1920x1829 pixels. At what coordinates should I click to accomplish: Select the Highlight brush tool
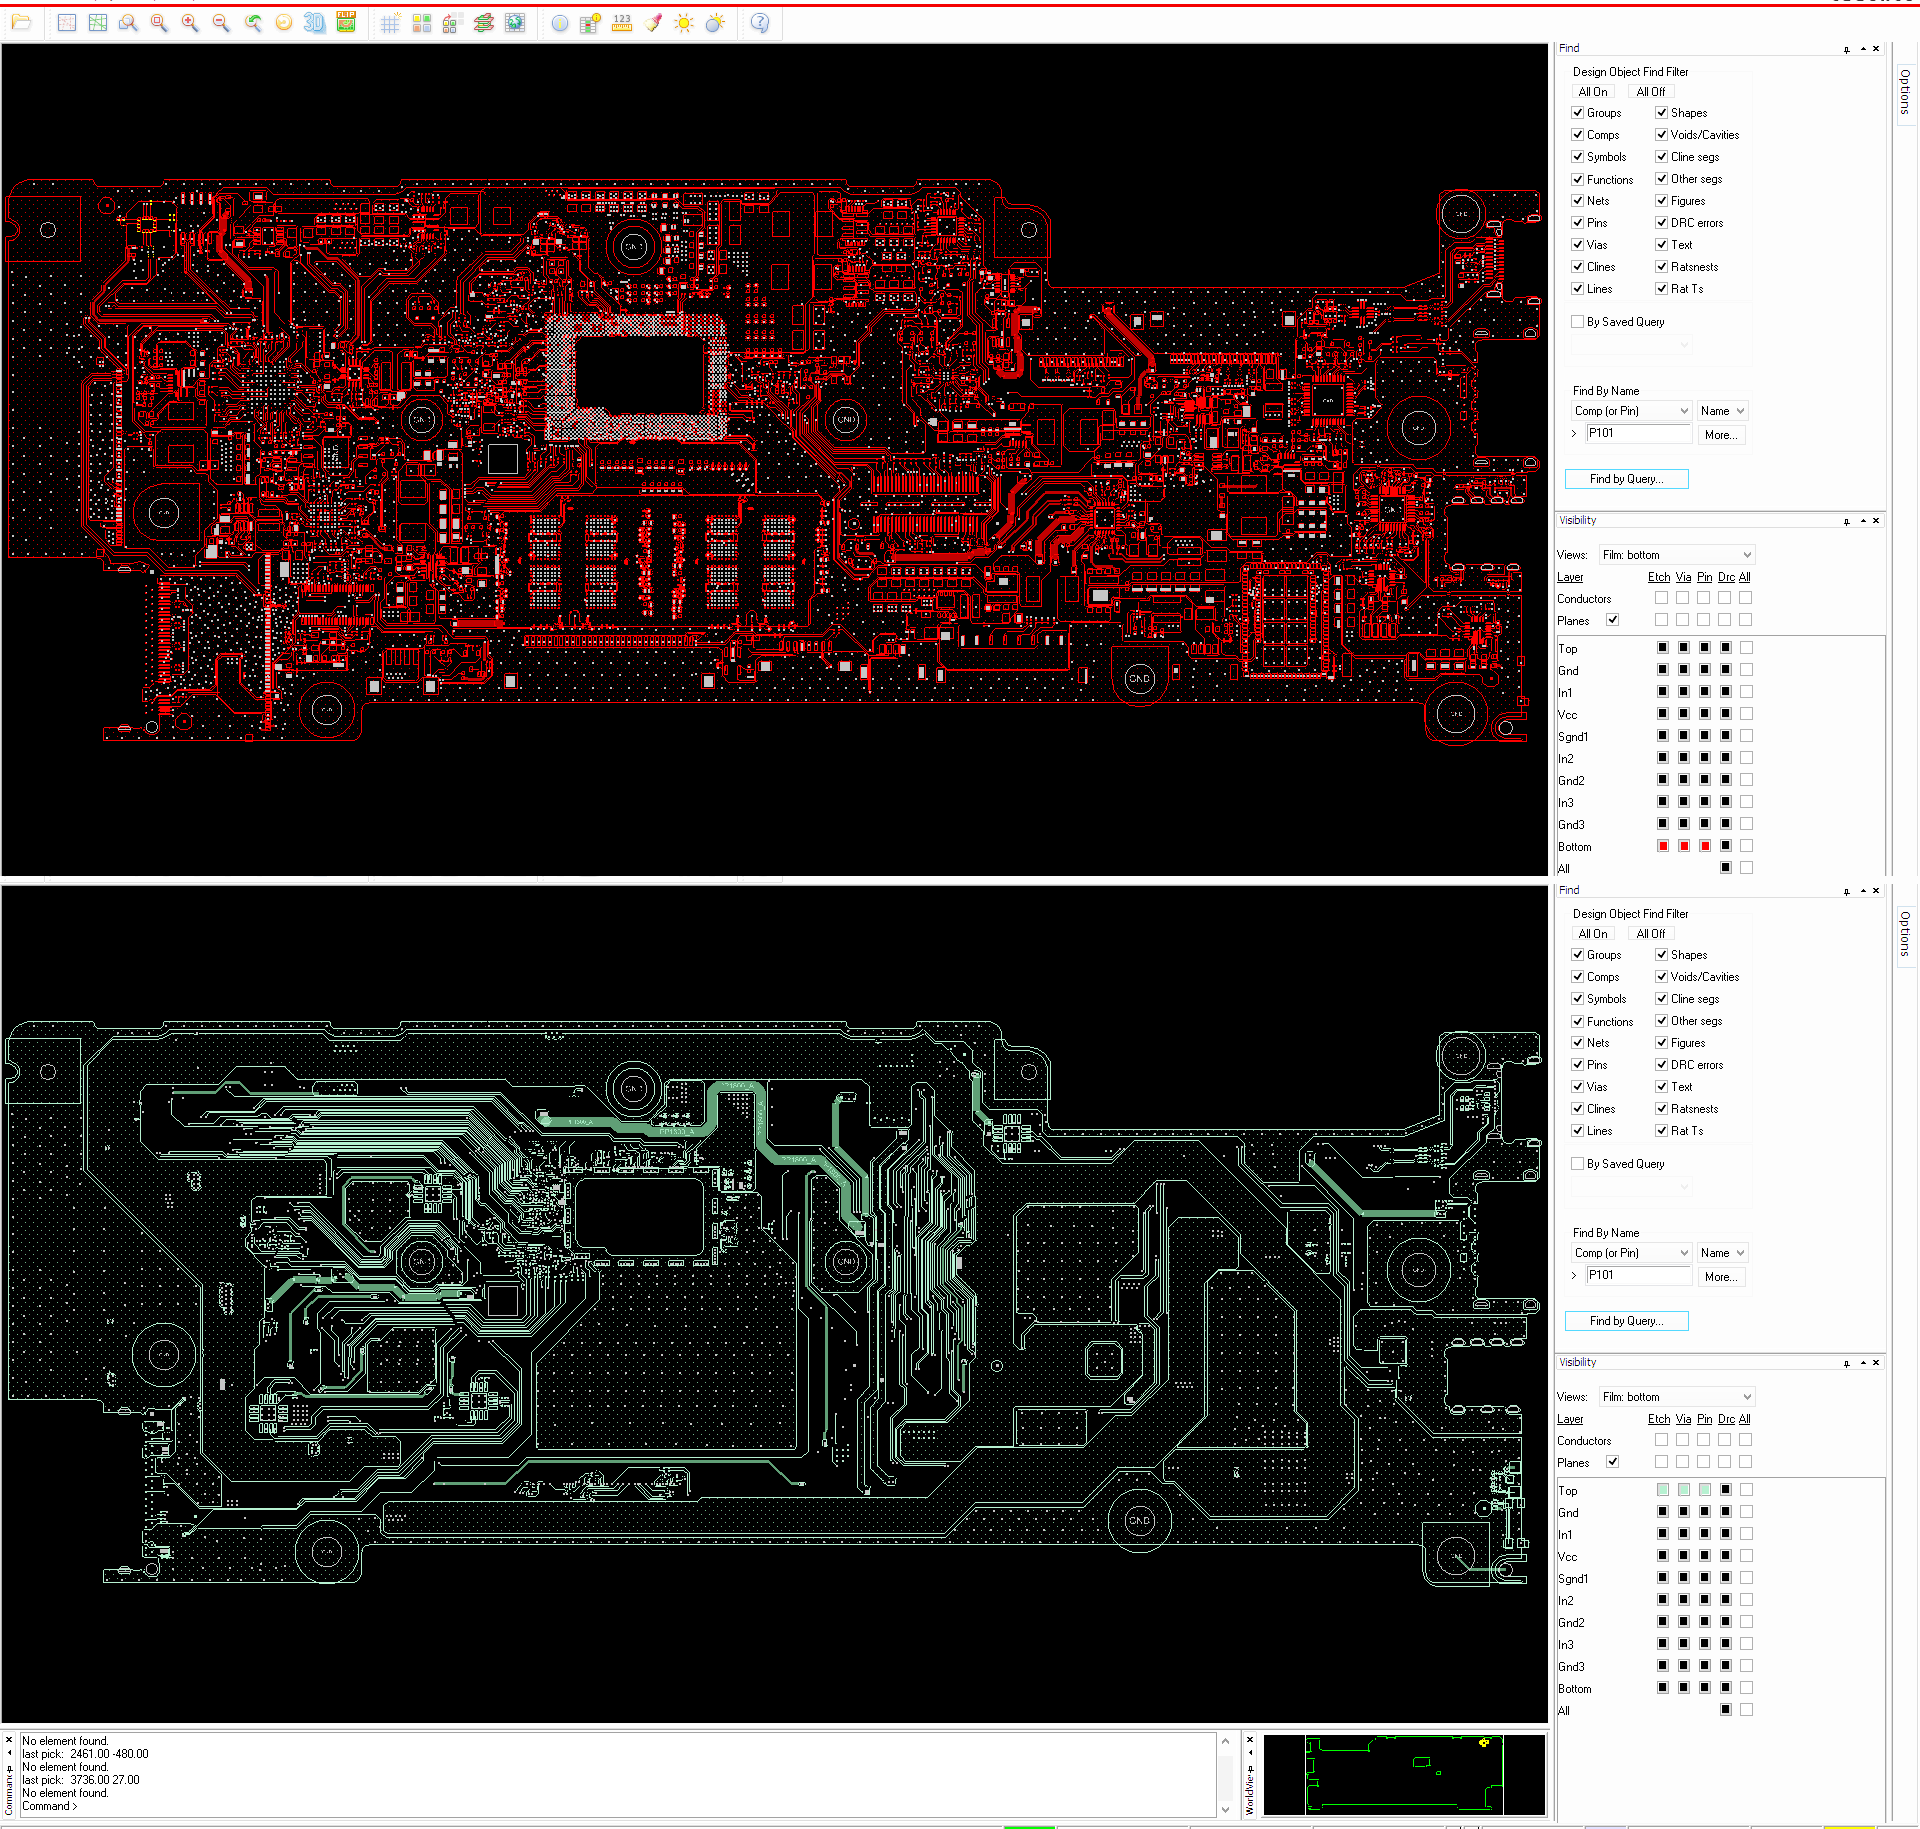pyautogui.click(x=653, y=23)
